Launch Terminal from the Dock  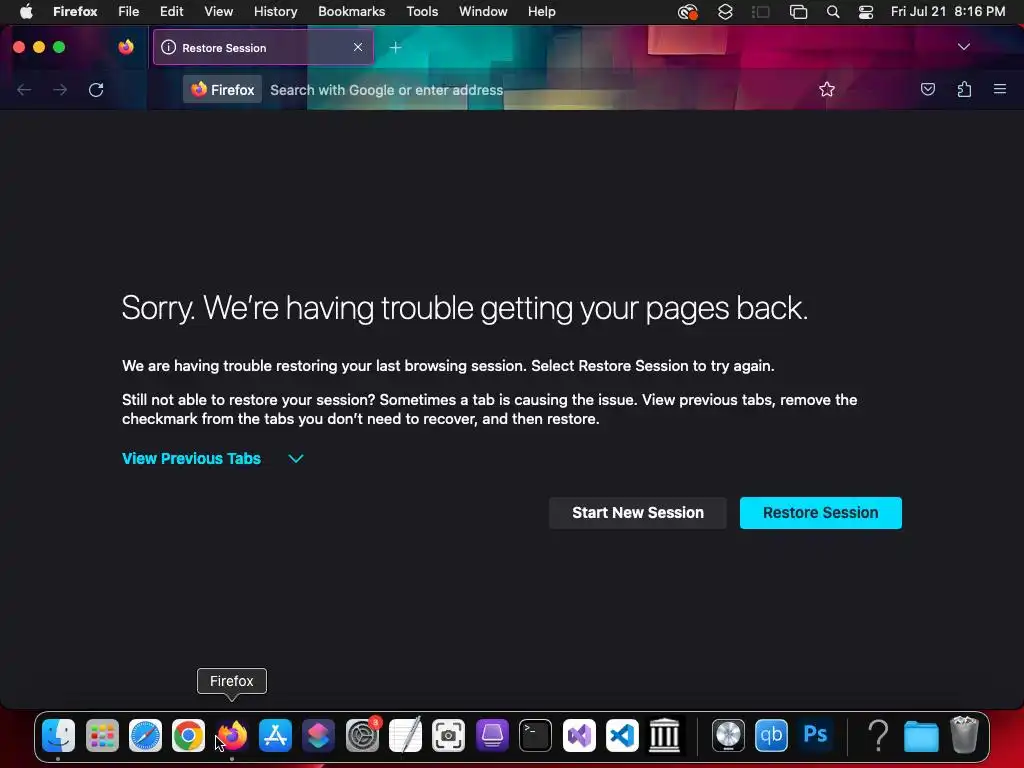536,735
